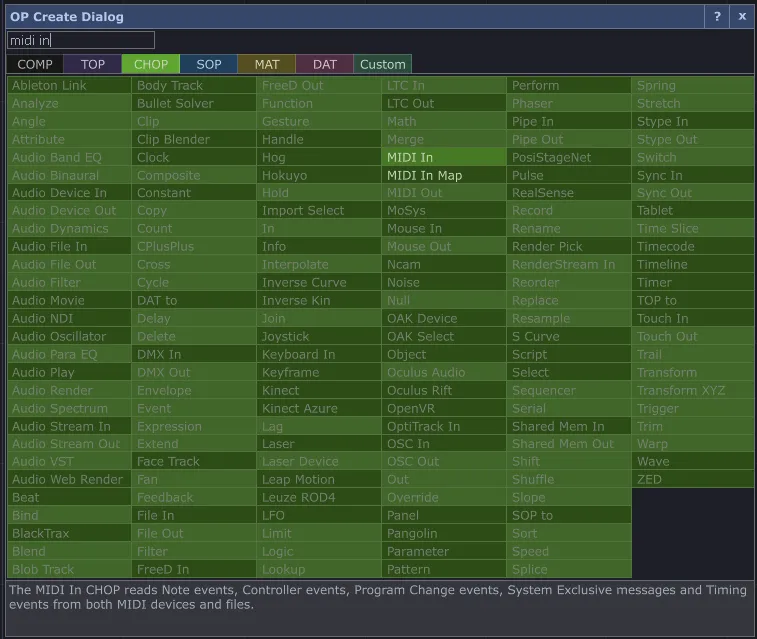Choose MIDI In Map operator
Screen dimensions: 757x639
[444, 175]
